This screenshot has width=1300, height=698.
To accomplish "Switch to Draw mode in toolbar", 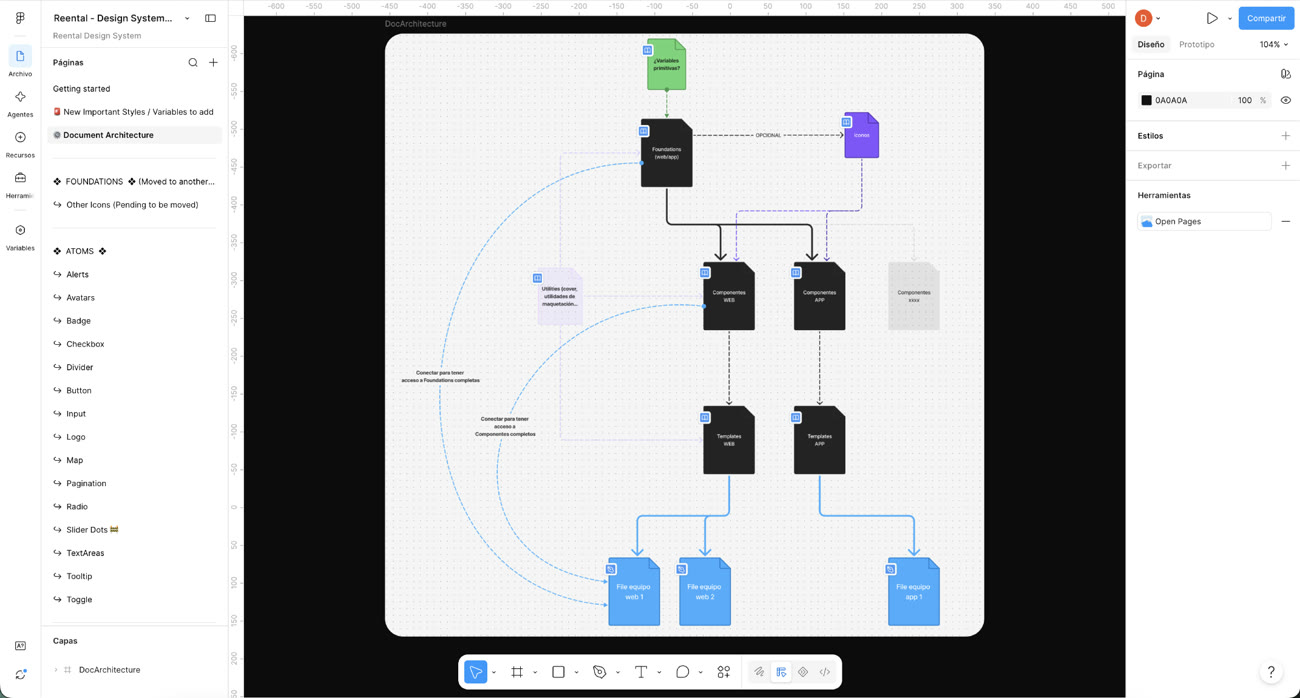I will pyautogui.click(x=759, y=672).
